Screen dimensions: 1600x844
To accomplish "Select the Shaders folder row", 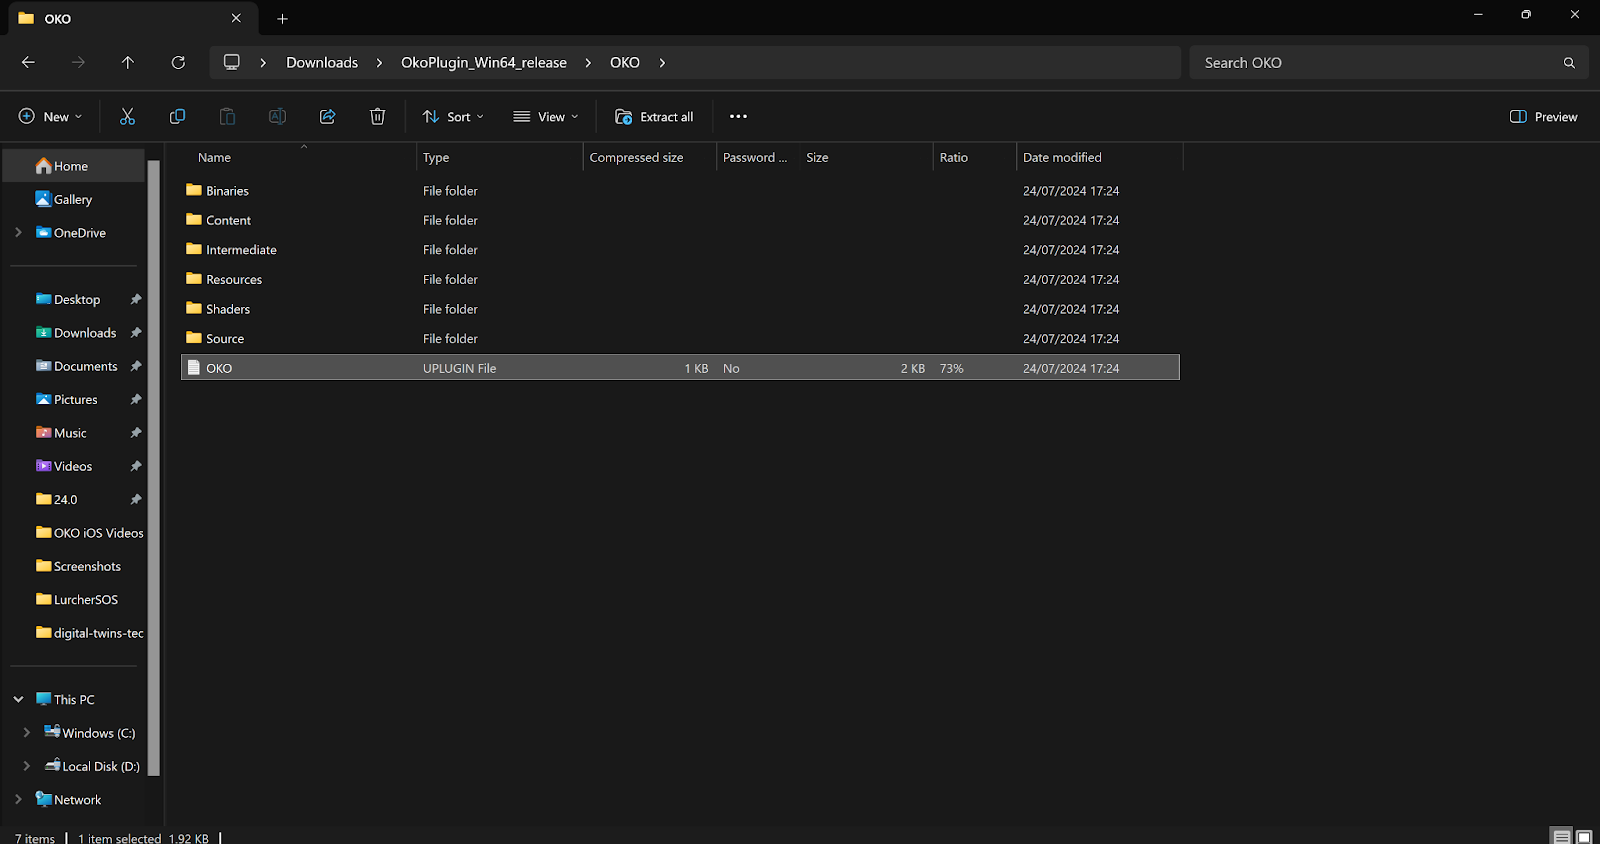I will [x=680, y=309].
